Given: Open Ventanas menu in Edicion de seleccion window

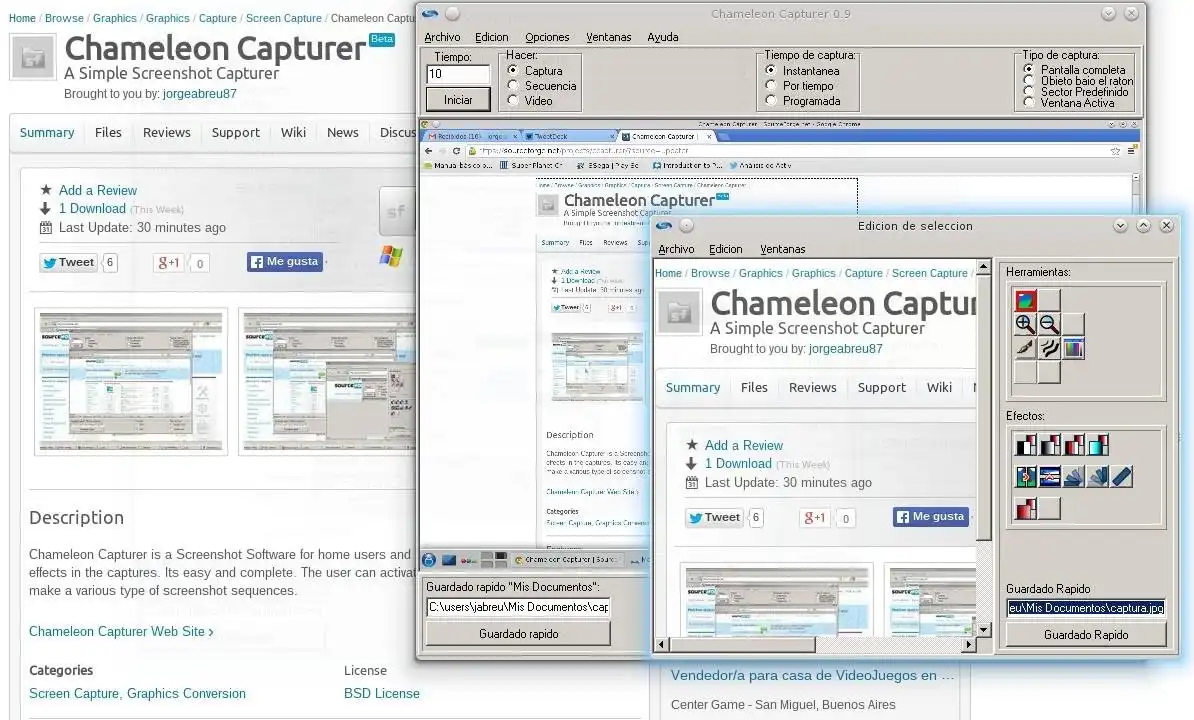Looking at the screenshot, I should (x=782, y=249).
